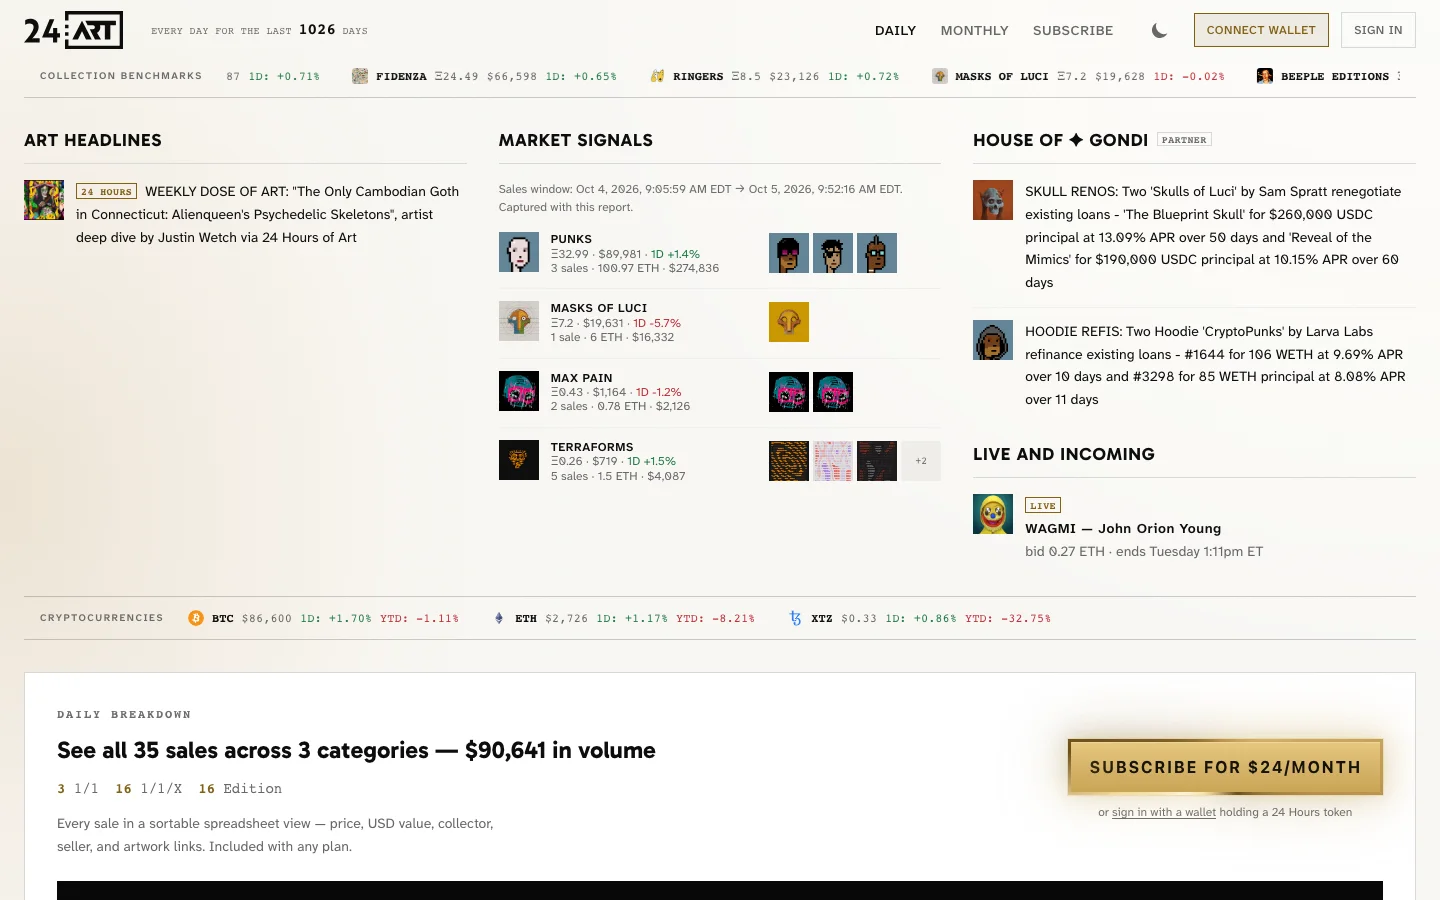Open Weekly Dose of Art headline thumbnail
The height and width of the screenshot is (900, 1440).
pos(44,200)
